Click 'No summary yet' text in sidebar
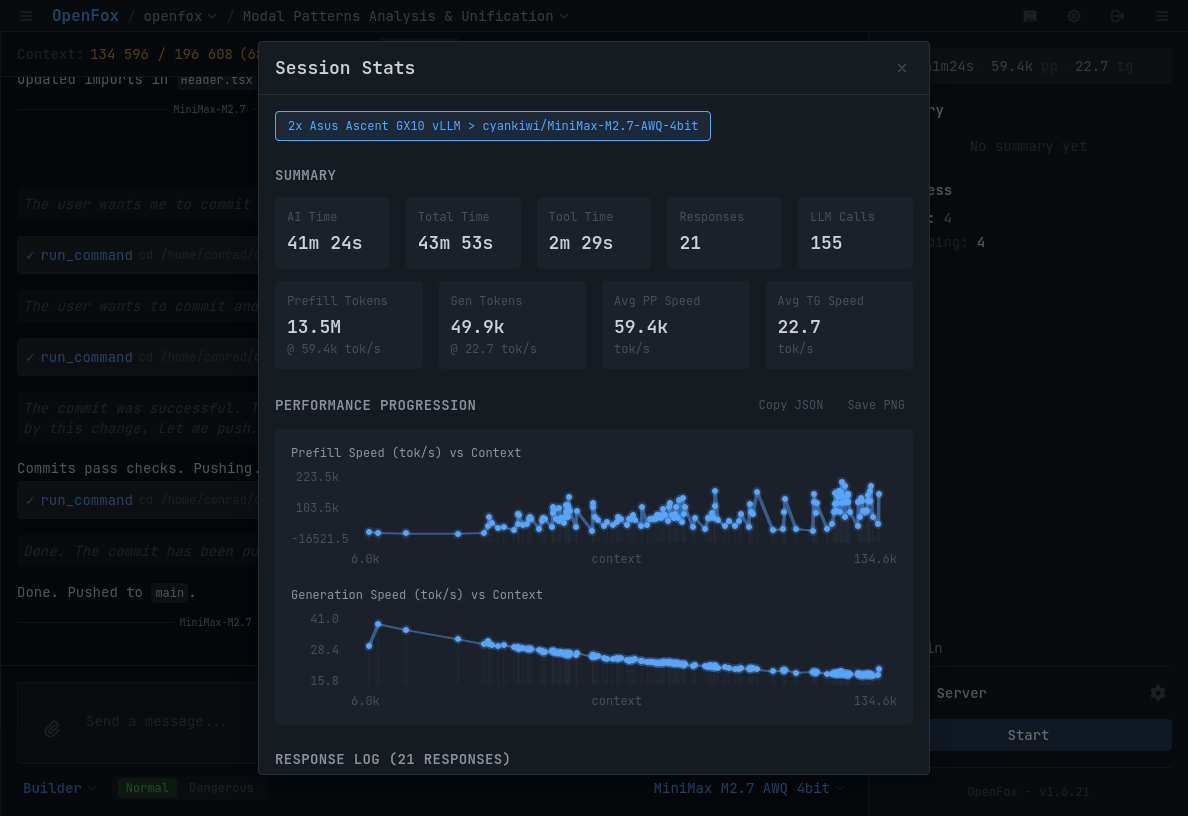The width and height of the screenshot is (1188, 816). [x=1028, y=146]
